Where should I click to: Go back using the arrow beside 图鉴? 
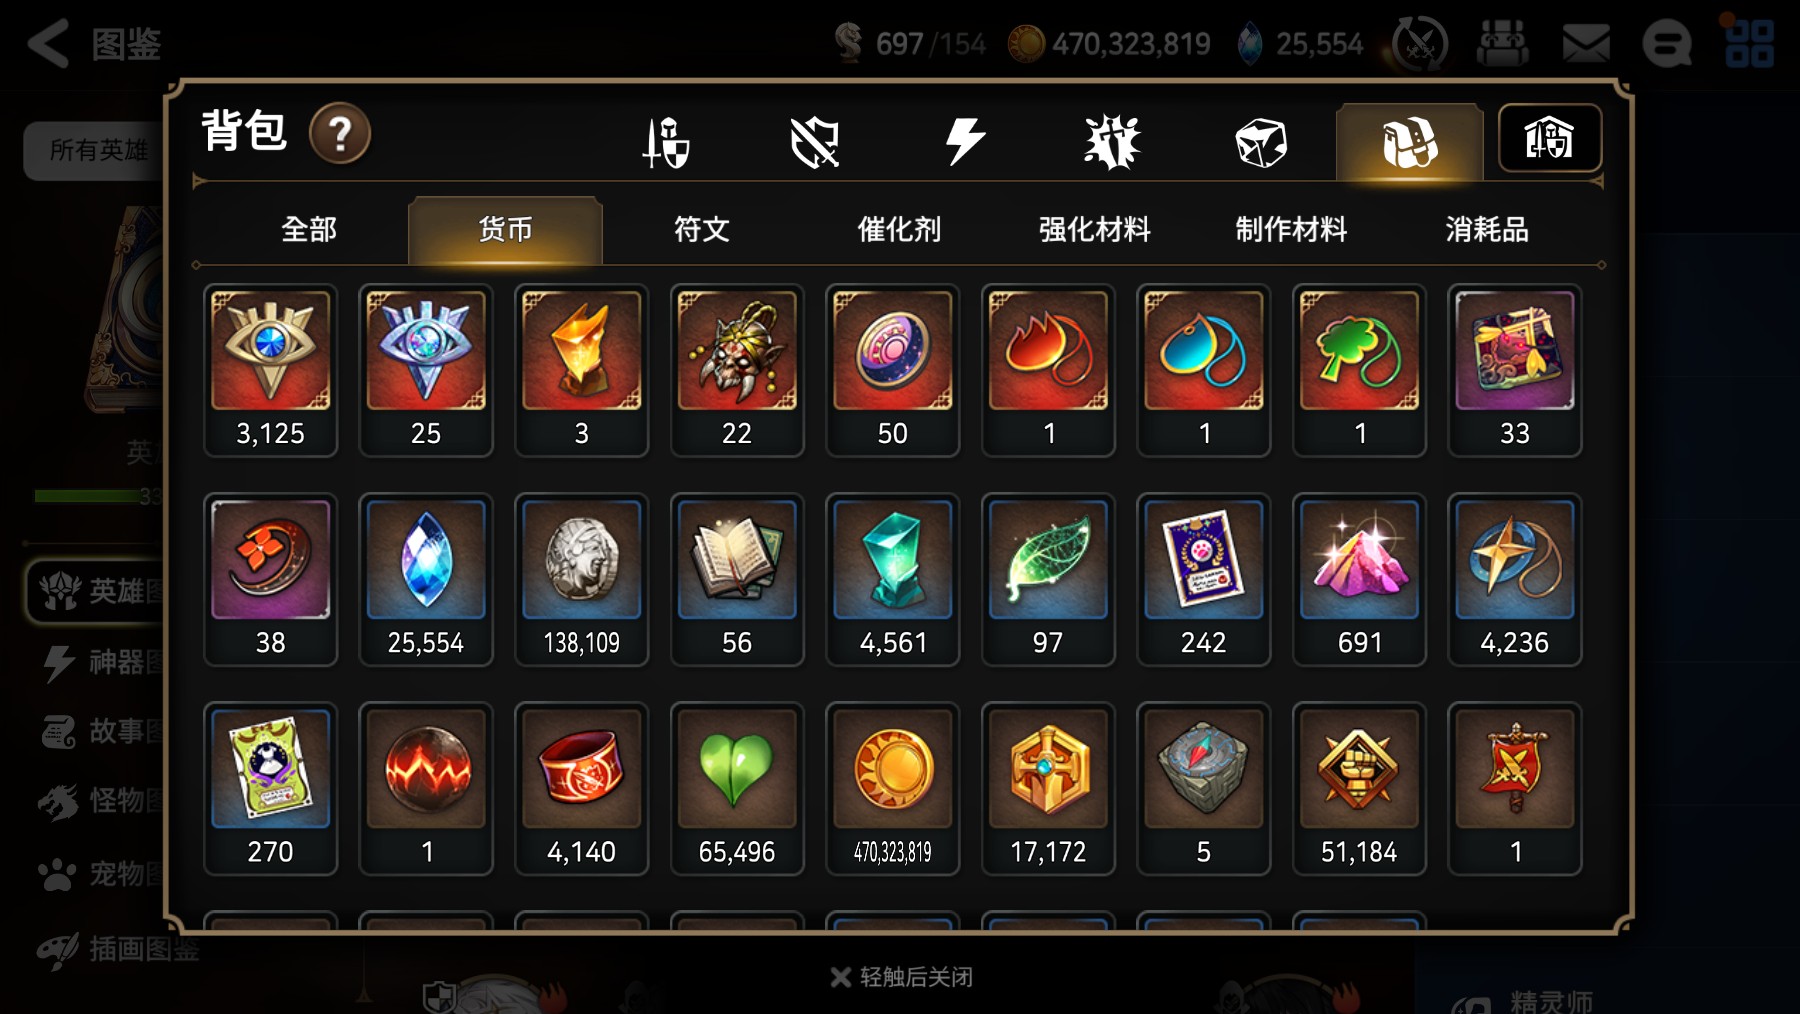pyautogui.click(x=48, y=43)
